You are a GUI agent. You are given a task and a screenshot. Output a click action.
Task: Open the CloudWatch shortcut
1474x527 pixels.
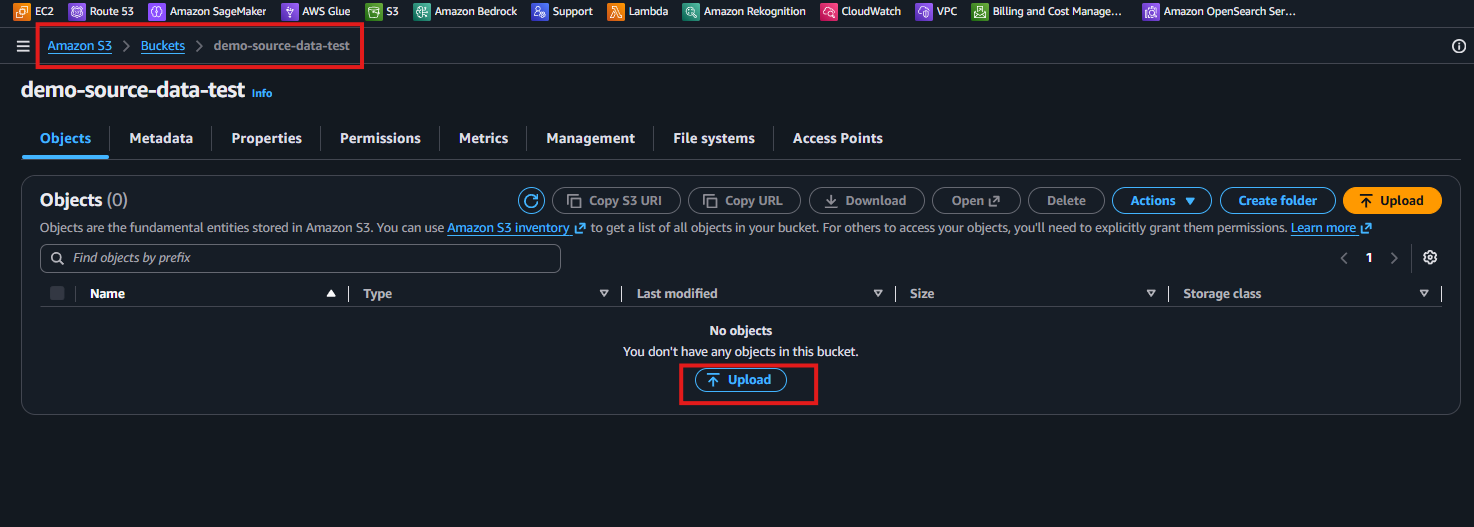pos(860,12)
